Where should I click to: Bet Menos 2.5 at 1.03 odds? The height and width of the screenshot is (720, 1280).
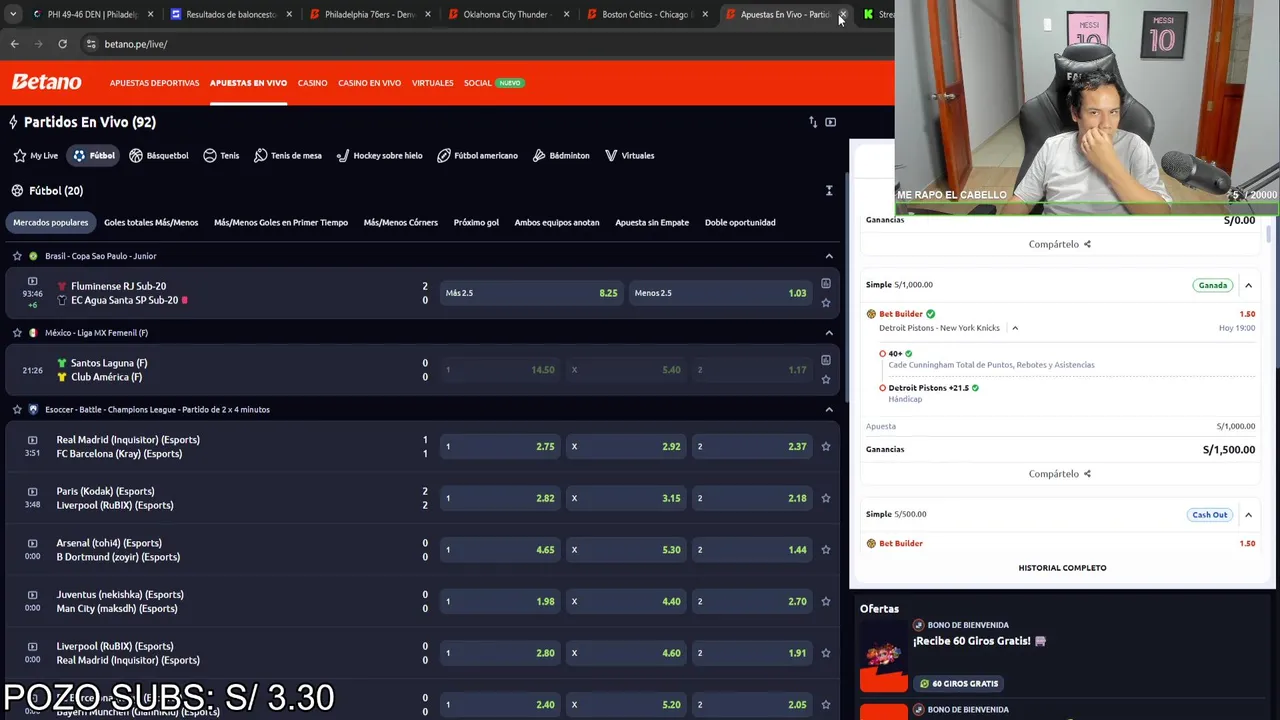click(720, 293)
